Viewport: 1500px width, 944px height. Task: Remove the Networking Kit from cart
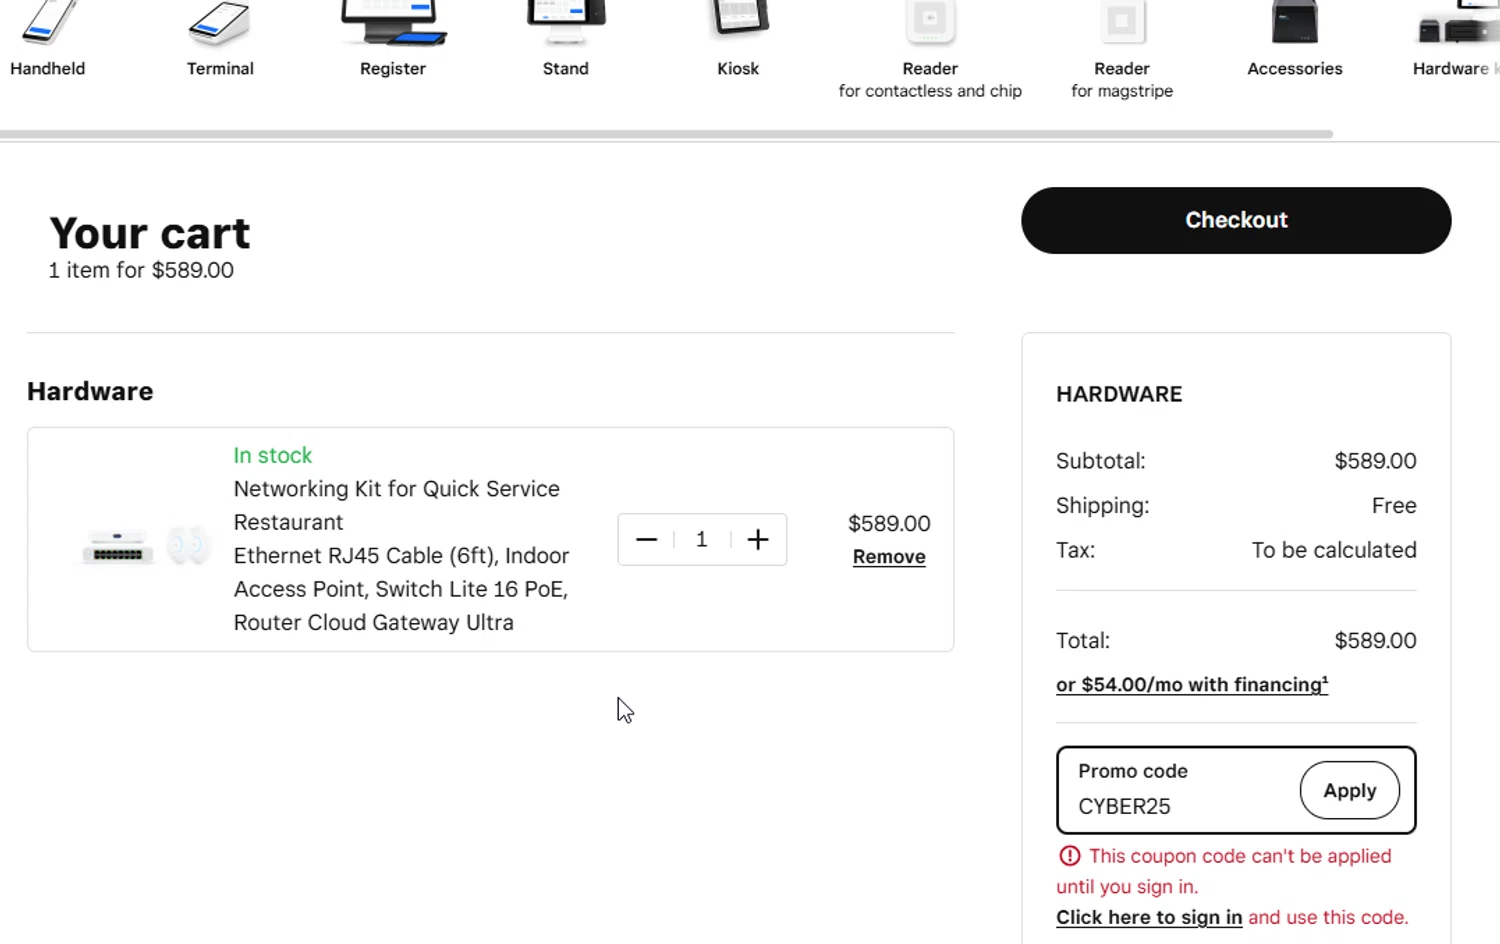pos(889,557)
